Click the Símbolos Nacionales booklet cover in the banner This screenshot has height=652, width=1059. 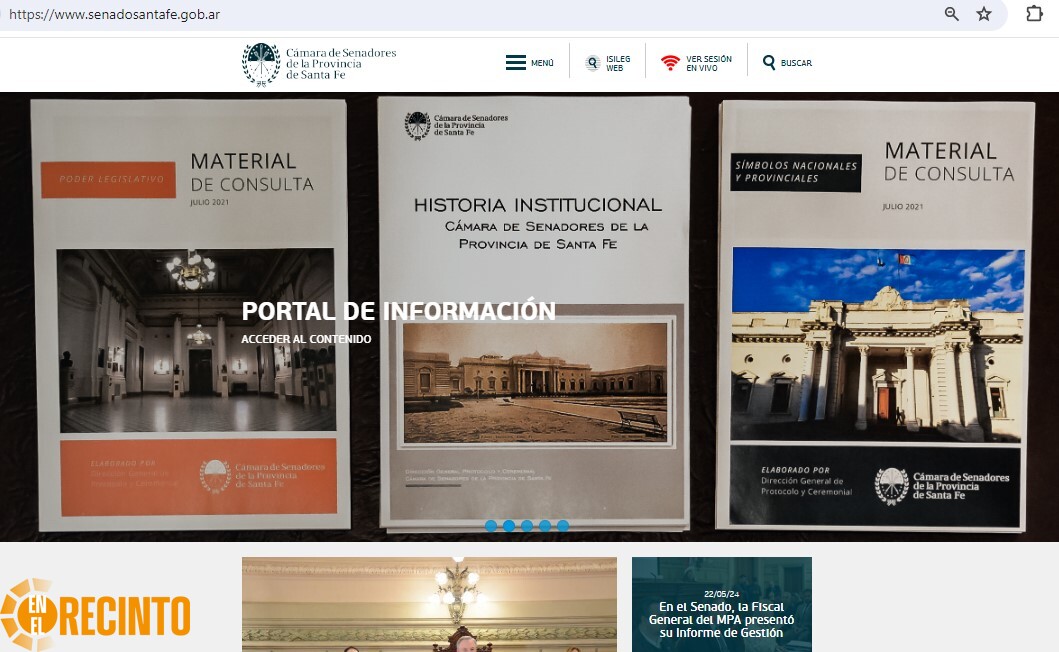tap(876, 316)
